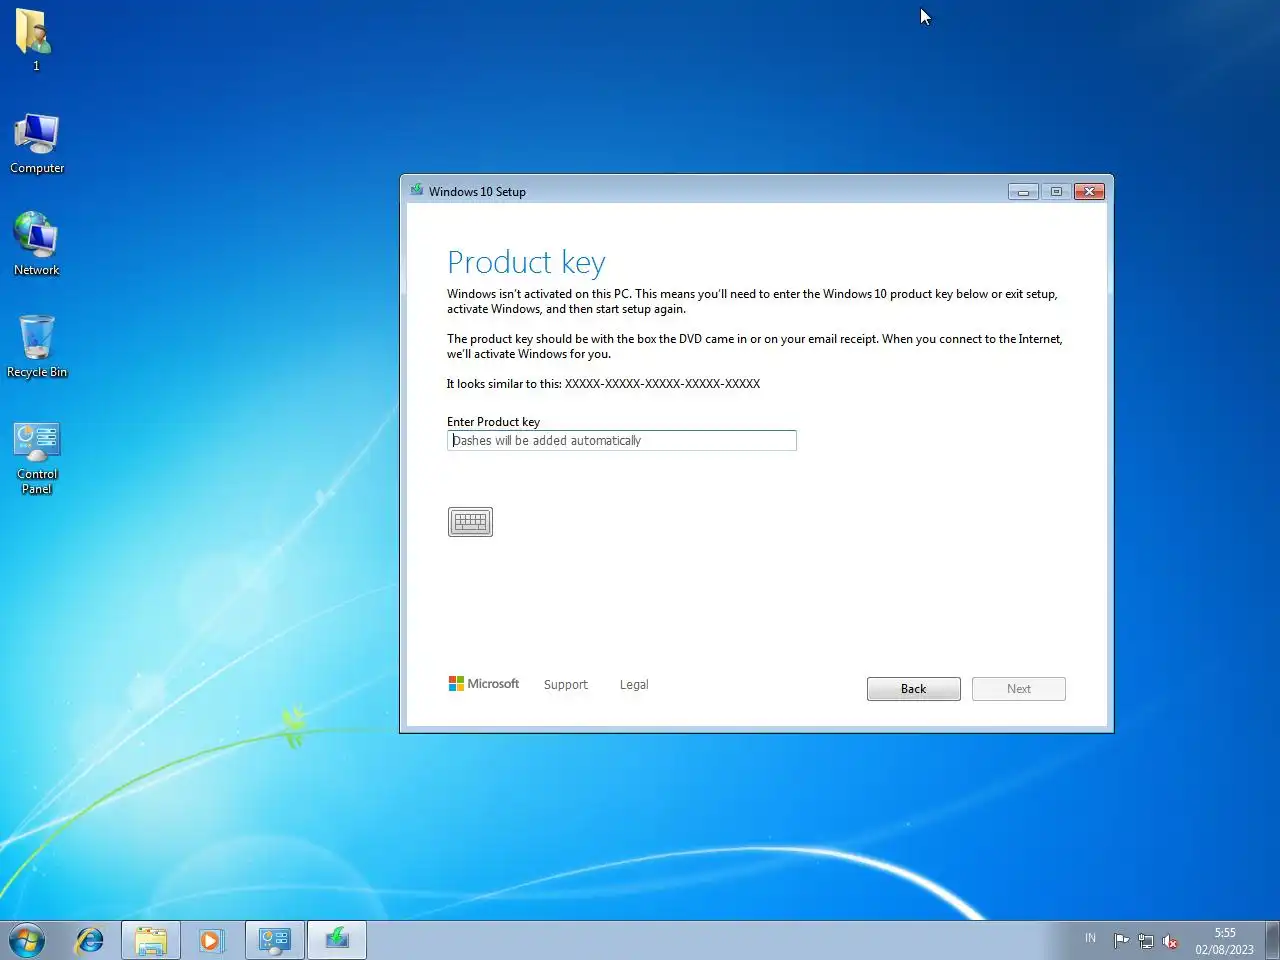
Task: Close the Windows 10 Setup window
Action: tap(1089, 191)
